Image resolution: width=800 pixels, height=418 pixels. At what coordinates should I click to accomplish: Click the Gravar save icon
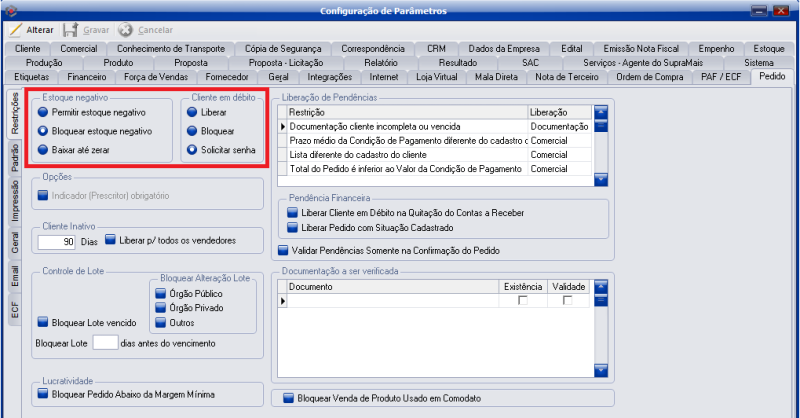71,30
